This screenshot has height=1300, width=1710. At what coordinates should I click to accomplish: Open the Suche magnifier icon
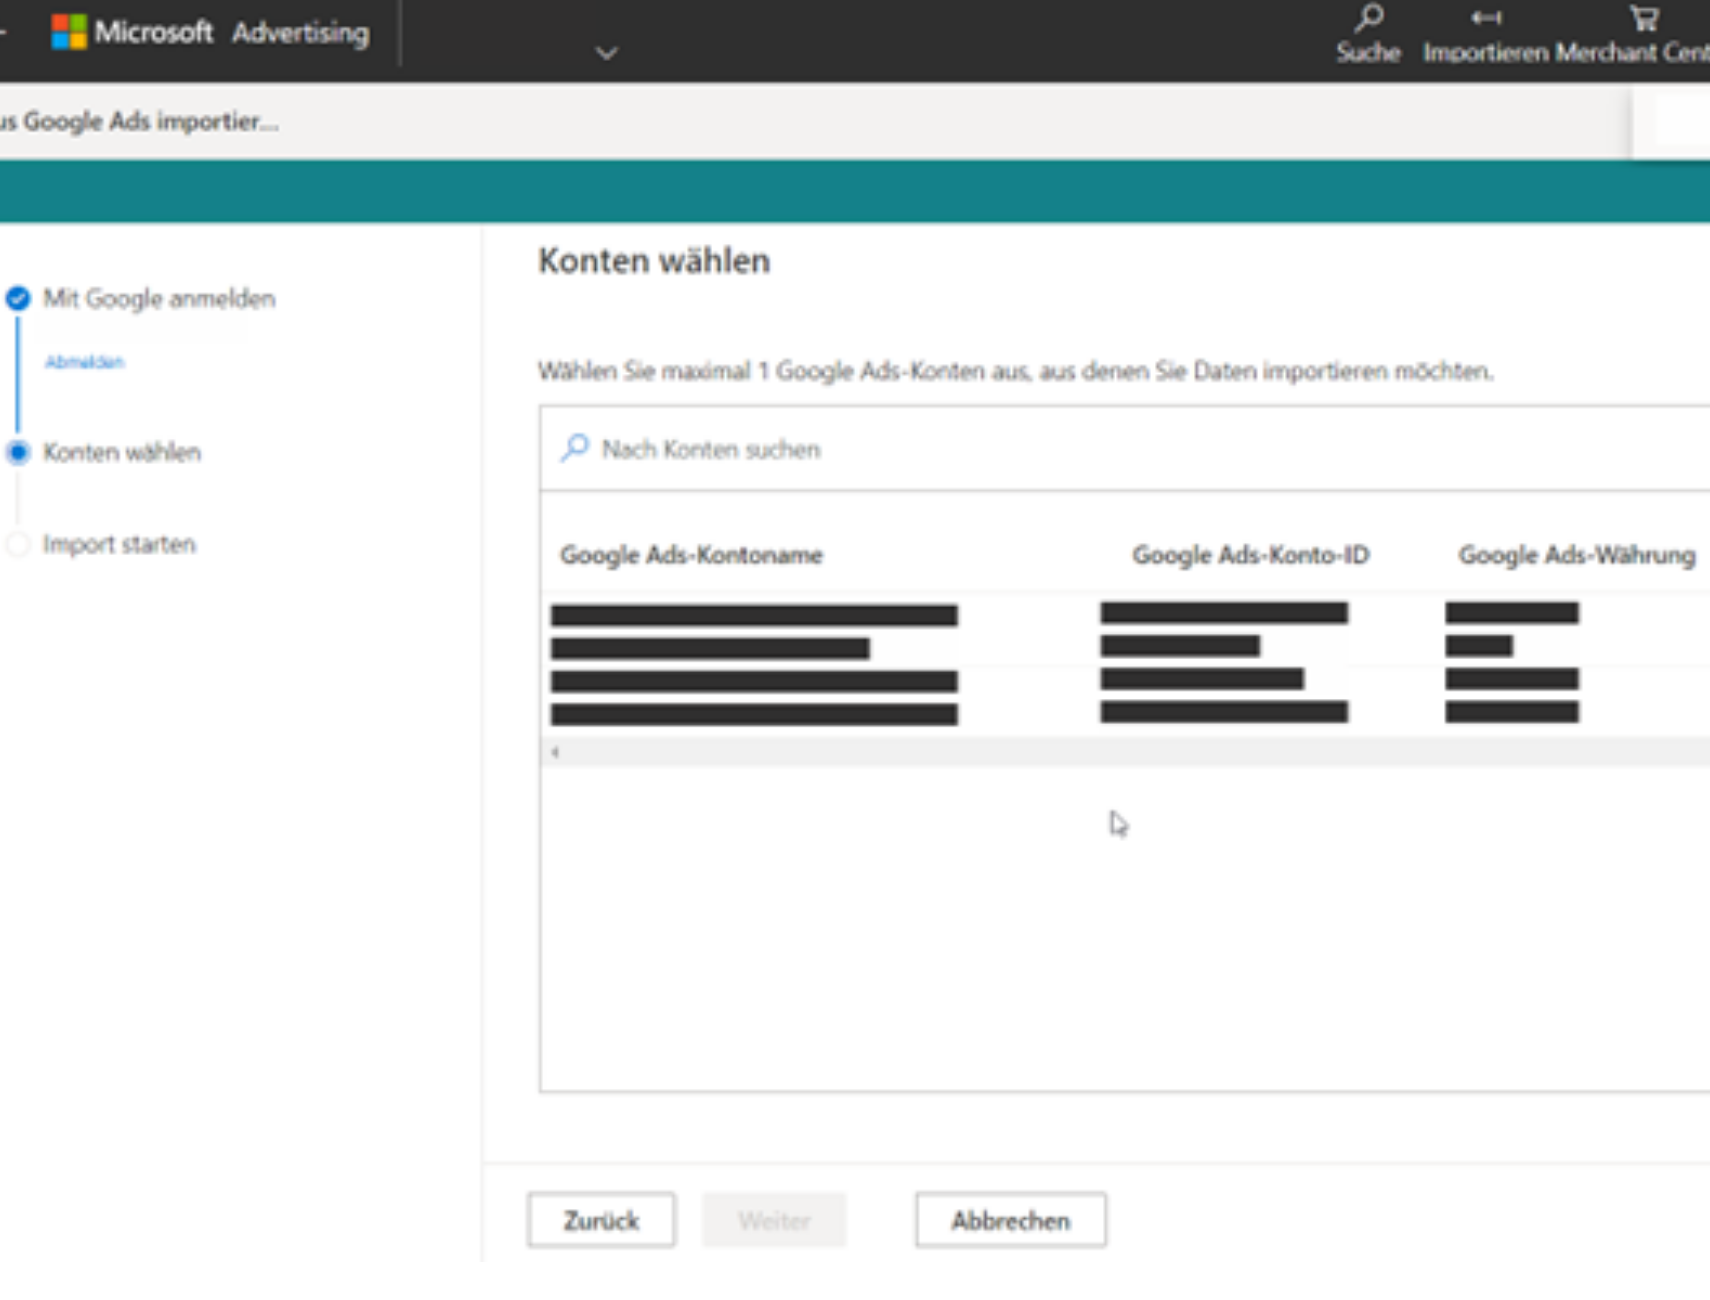[x=1368, y=18]
